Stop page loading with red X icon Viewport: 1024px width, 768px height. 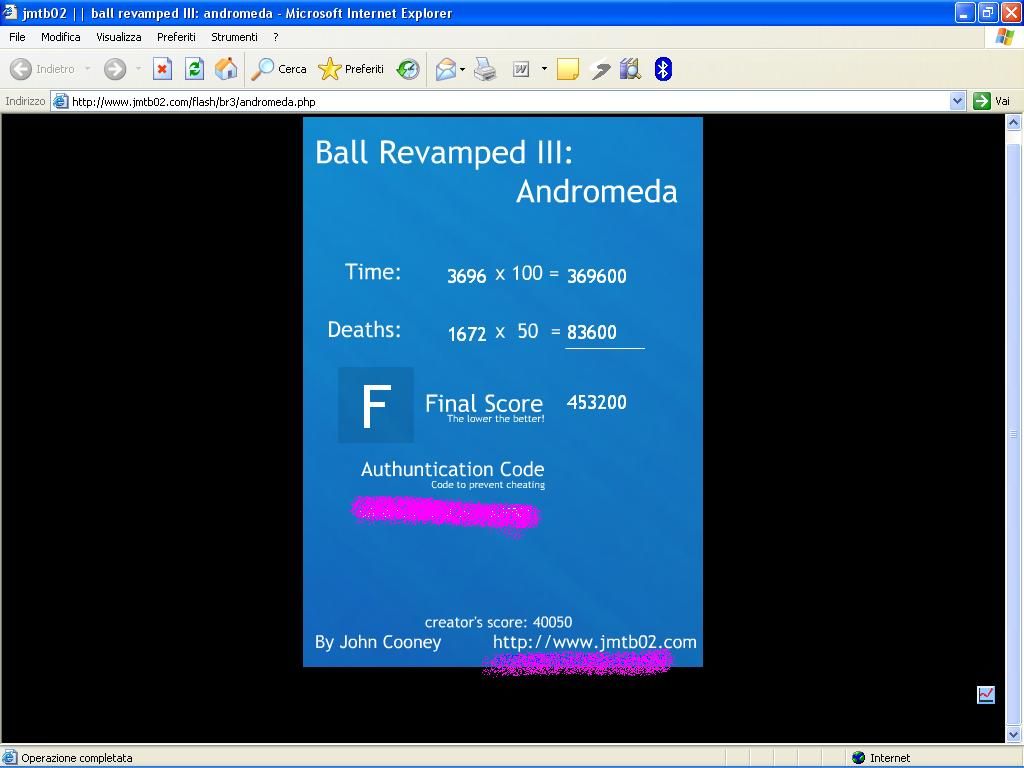tap(162, 69)
